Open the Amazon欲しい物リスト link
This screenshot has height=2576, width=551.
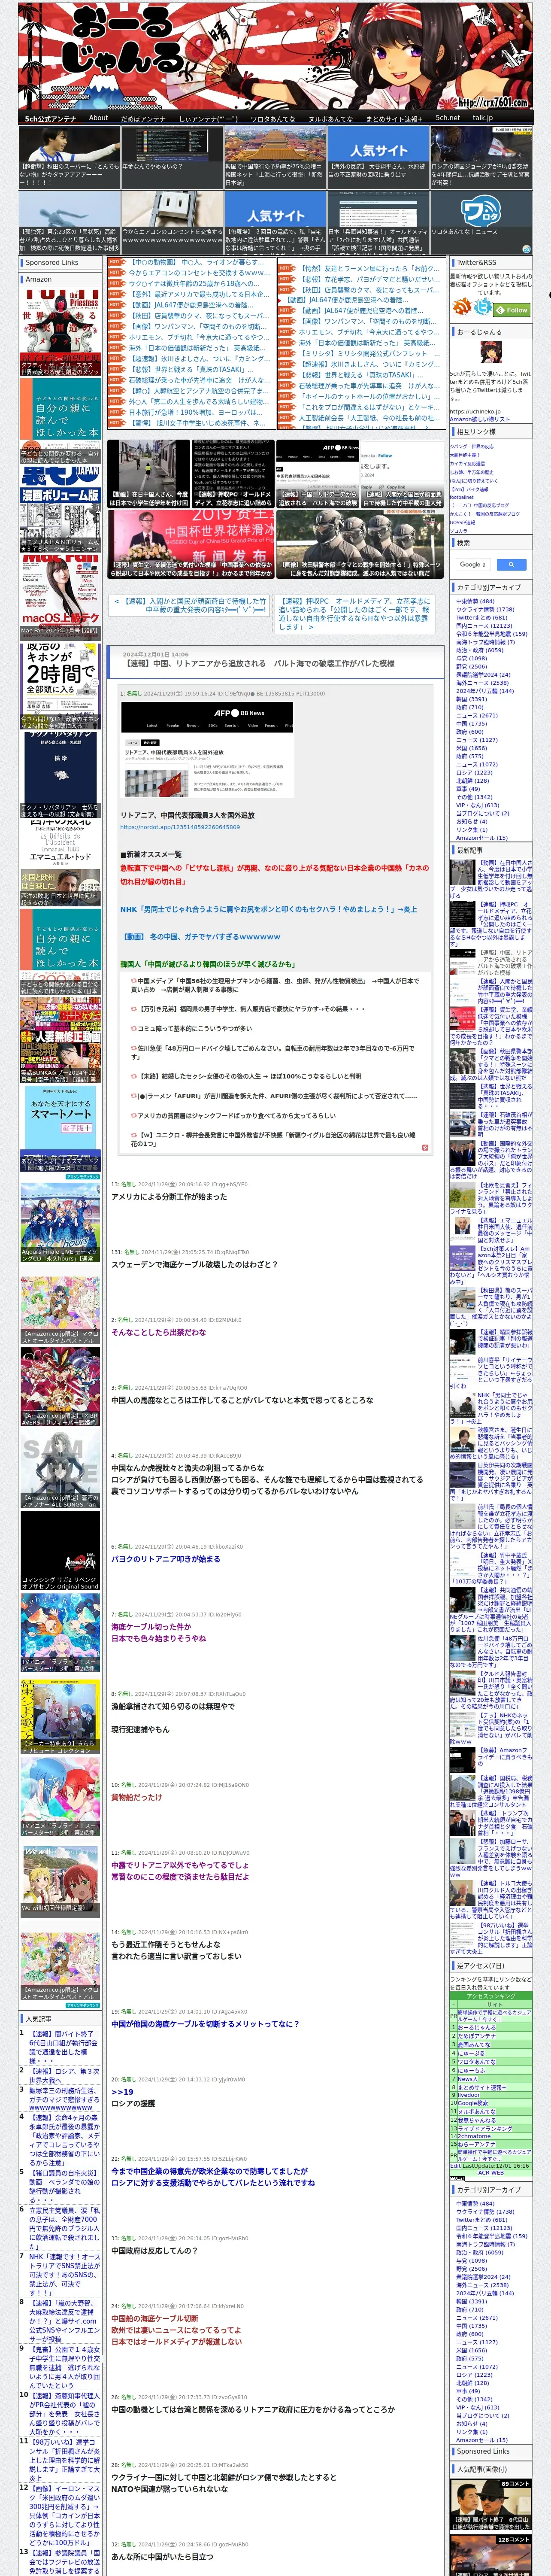click(480, 420)
